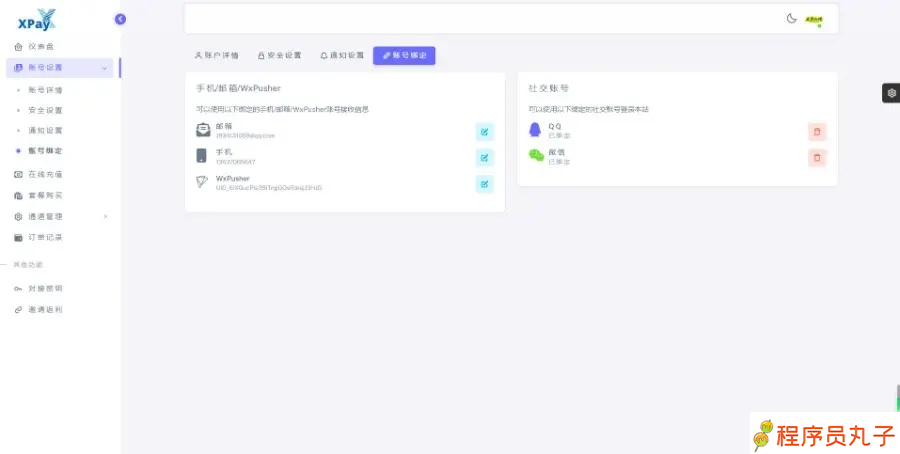Click the QQ penguin icon

(x=535, y=130)
